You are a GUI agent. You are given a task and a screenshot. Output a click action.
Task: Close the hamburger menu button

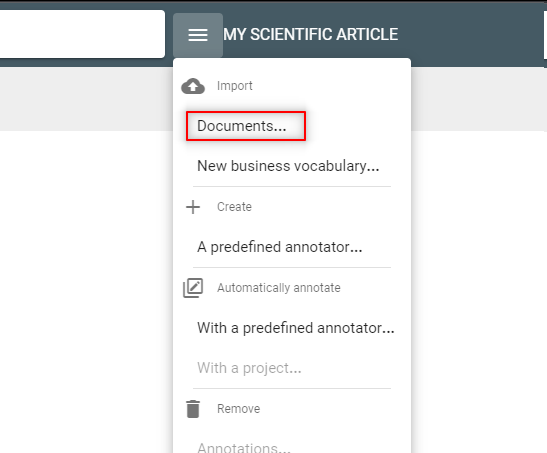(198, 35)
